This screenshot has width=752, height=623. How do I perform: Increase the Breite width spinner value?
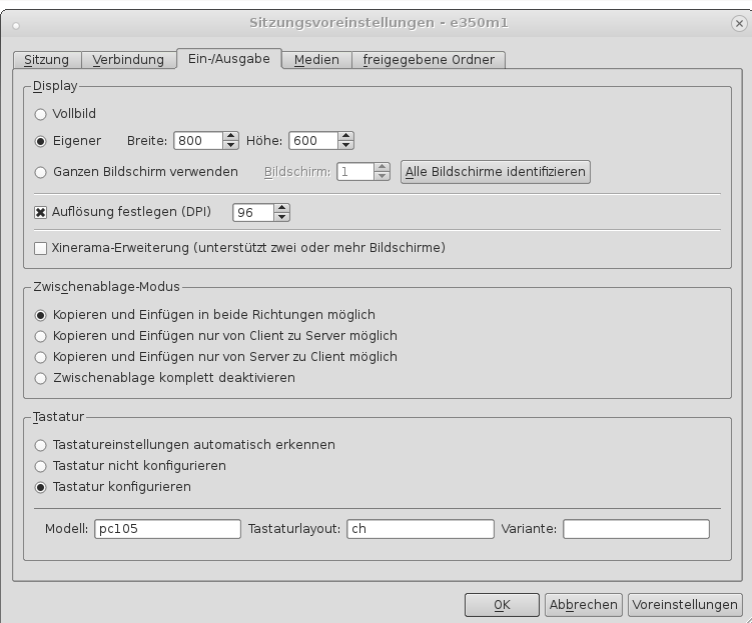tap(232, 137)
